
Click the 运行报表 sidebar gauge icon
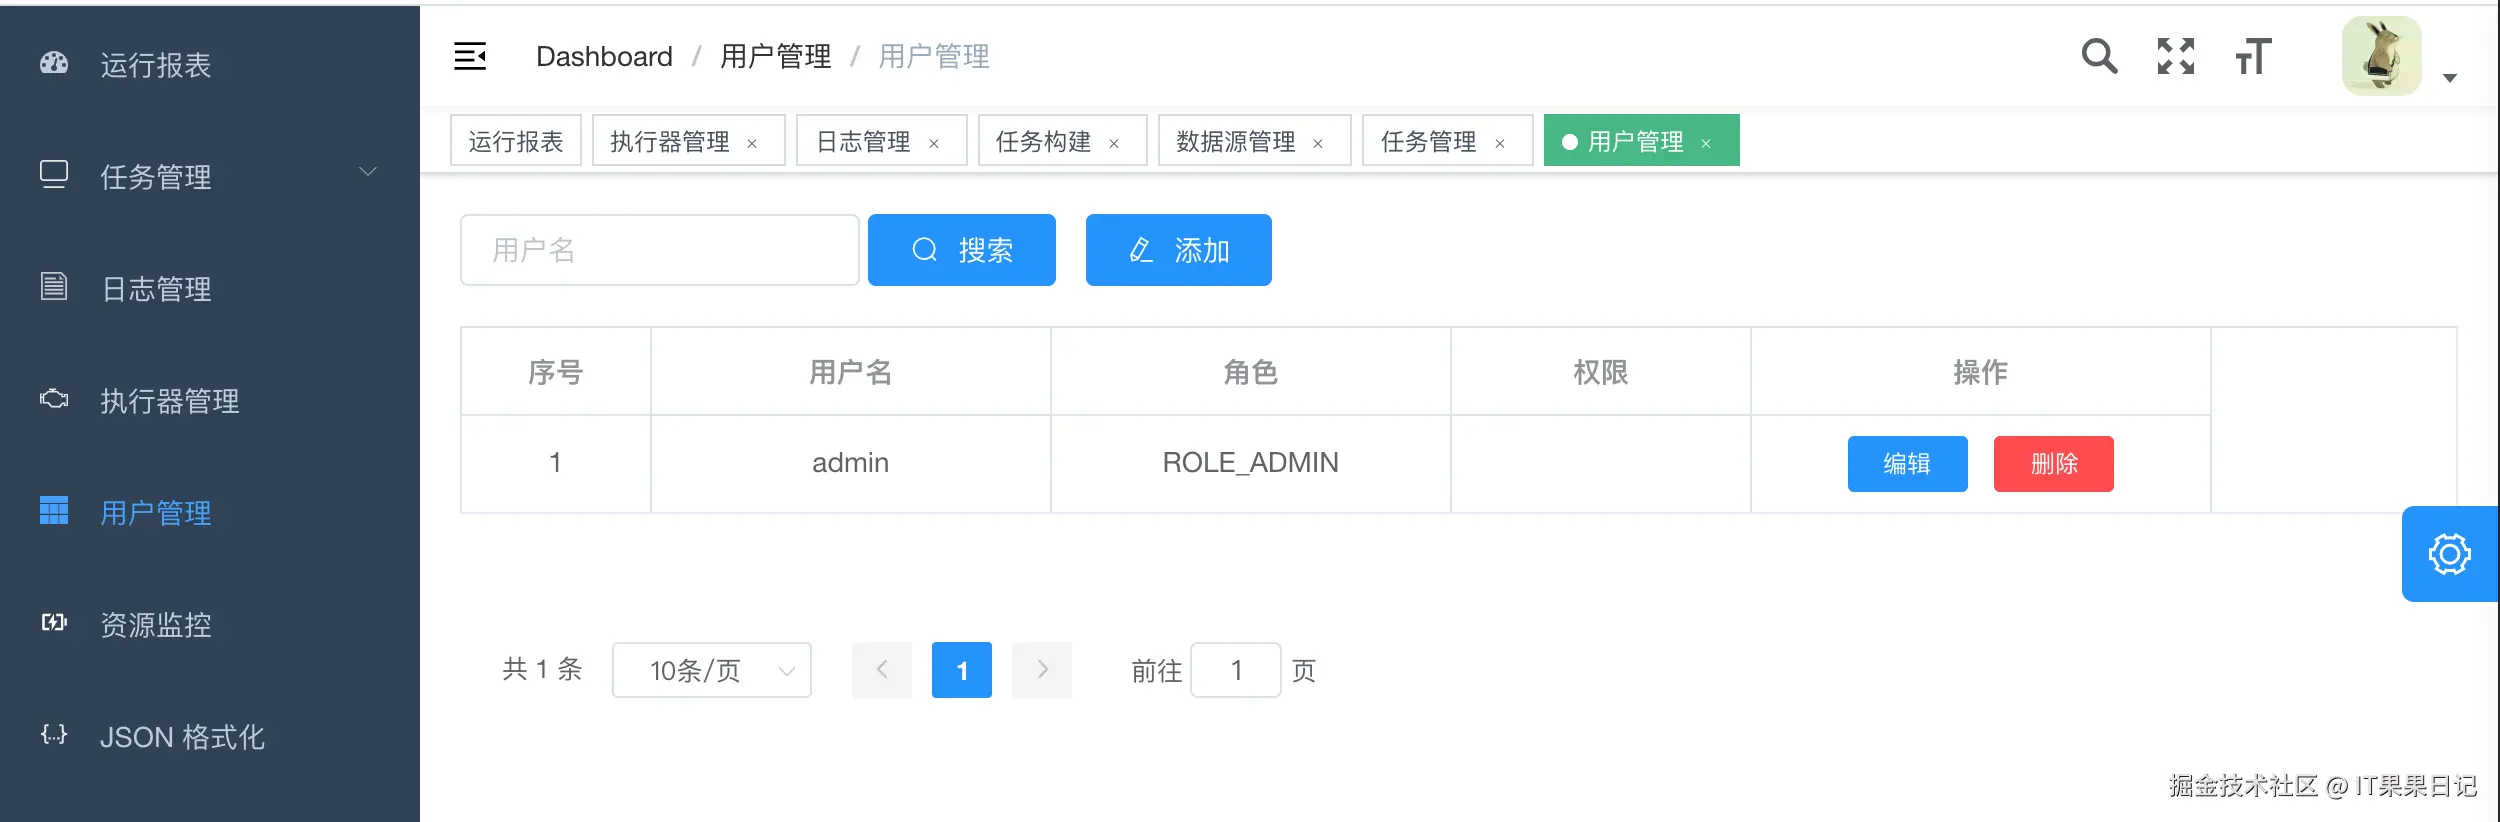[x=54, y=63]
